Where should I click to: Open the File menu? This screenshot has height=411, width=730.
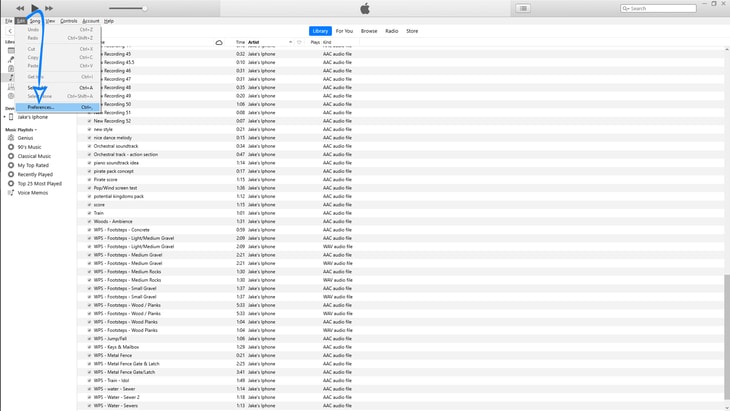[x=9, y=21]
